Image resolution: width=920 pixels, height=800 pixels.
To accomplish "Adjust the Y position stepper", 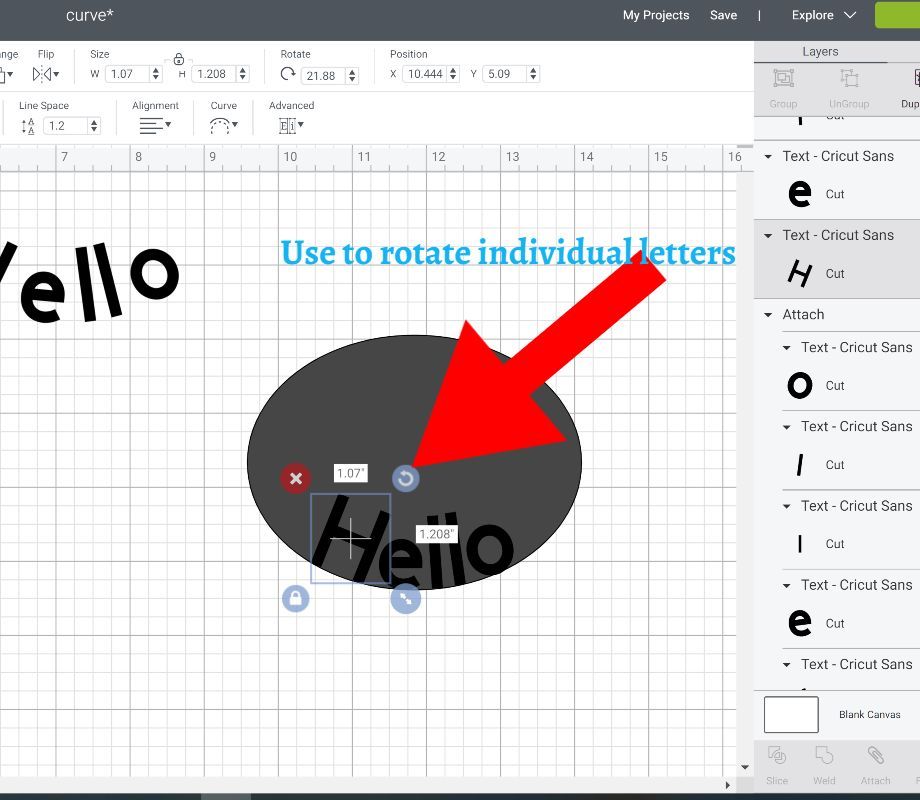I will point(533,74).
